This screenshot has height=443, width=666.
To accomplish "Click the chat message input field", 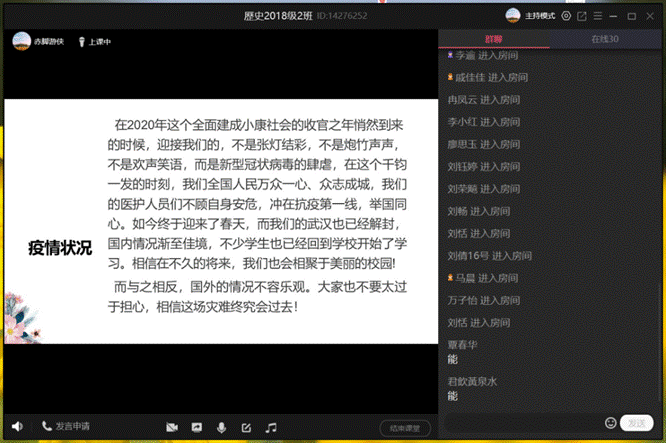I will 520,422.
